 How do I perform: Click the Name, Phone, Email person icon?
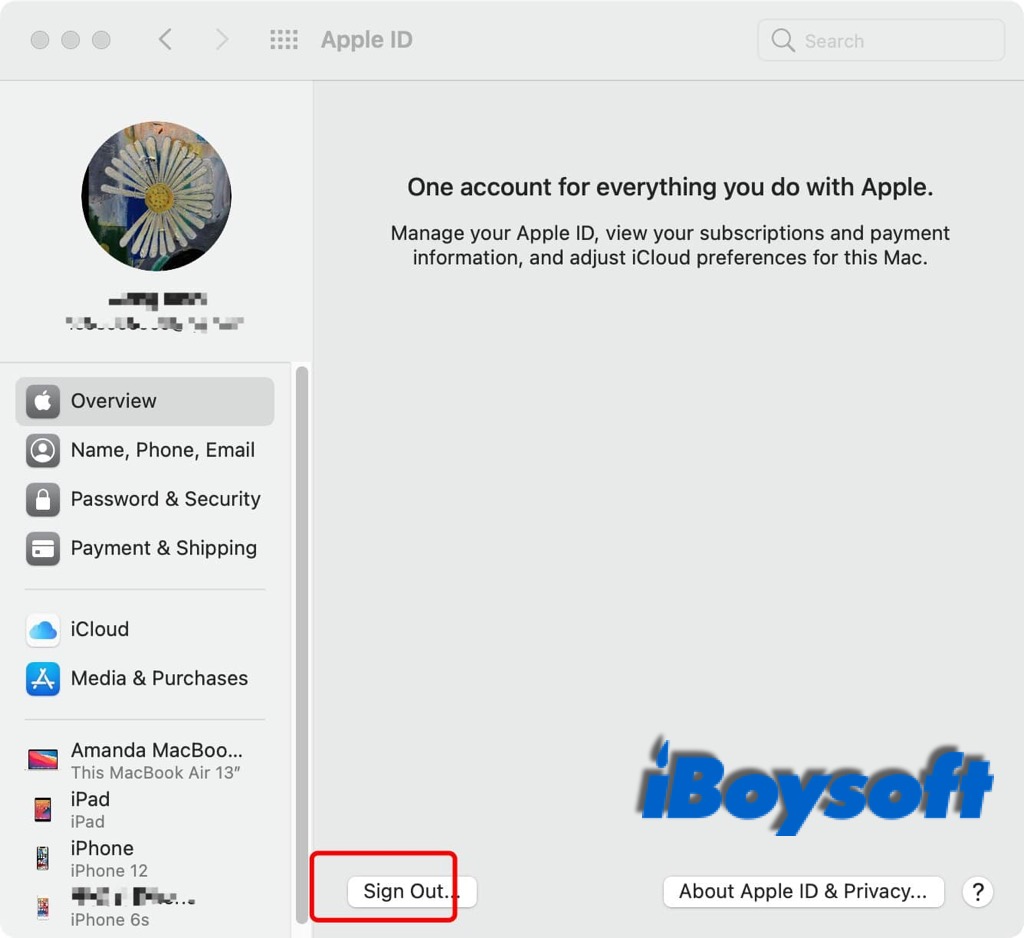[43, 451]
